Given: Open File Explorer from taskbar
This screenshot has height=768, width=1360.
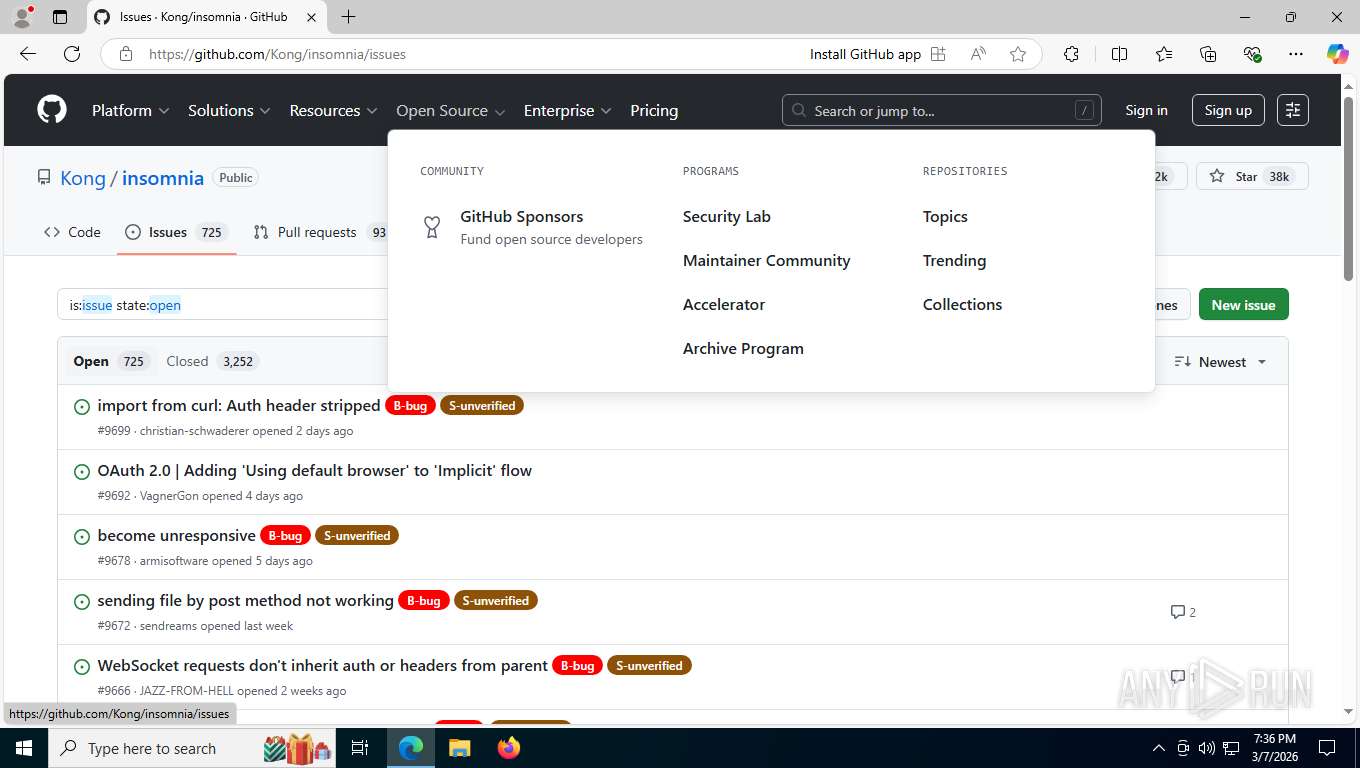Looking at the screenshot, I should point(459,748).
